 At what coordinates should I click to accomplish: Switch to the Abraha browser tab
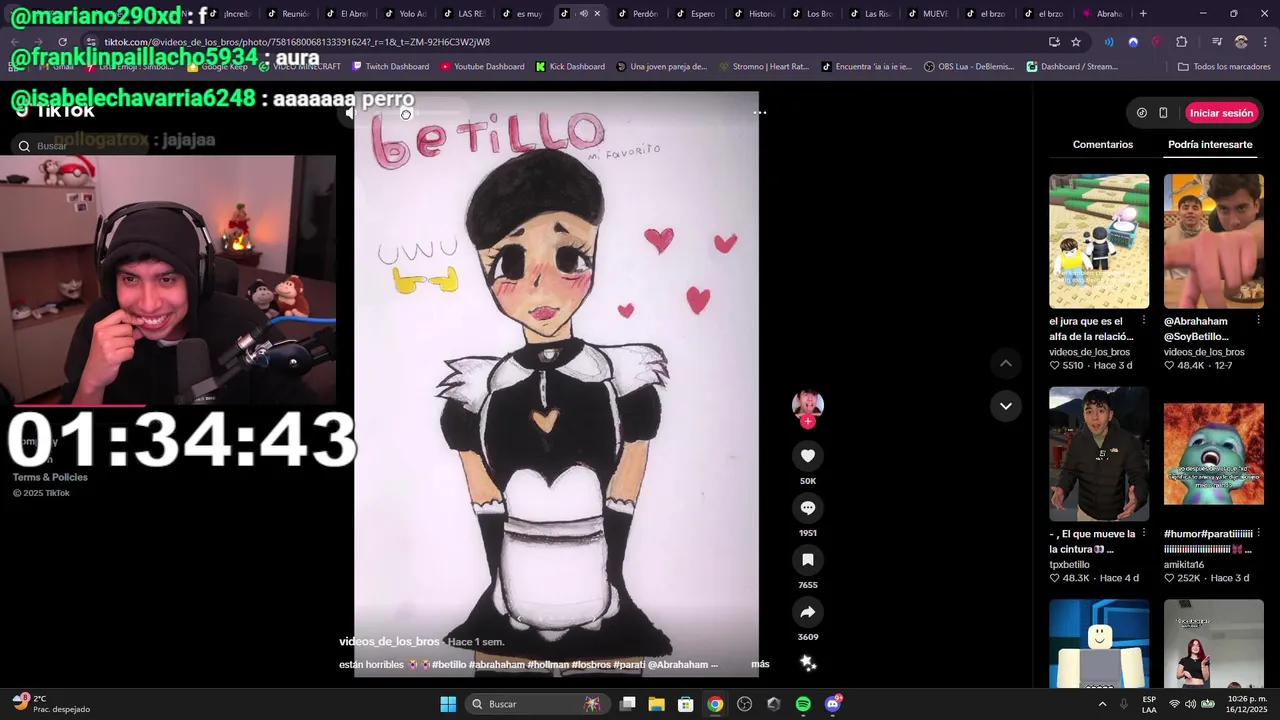point(1103,14)
